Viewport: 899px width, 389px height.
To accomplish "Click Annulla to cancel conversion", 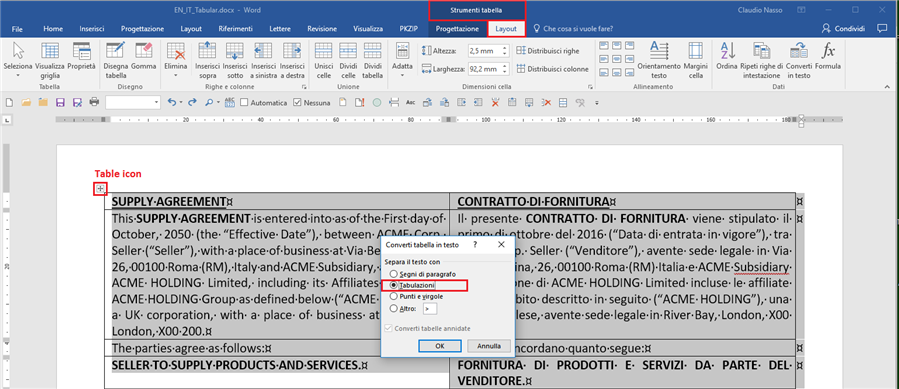I will [x=488, y=346].
